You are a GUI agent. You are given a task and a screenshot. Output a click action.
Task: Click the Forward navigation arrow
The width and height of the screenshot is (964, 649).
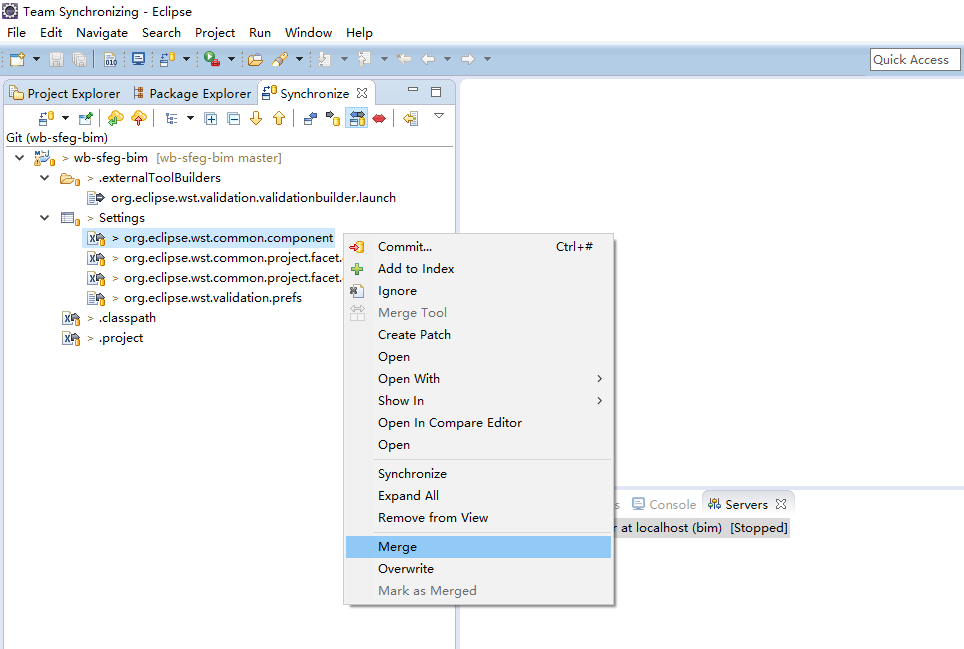click(468, 59)
